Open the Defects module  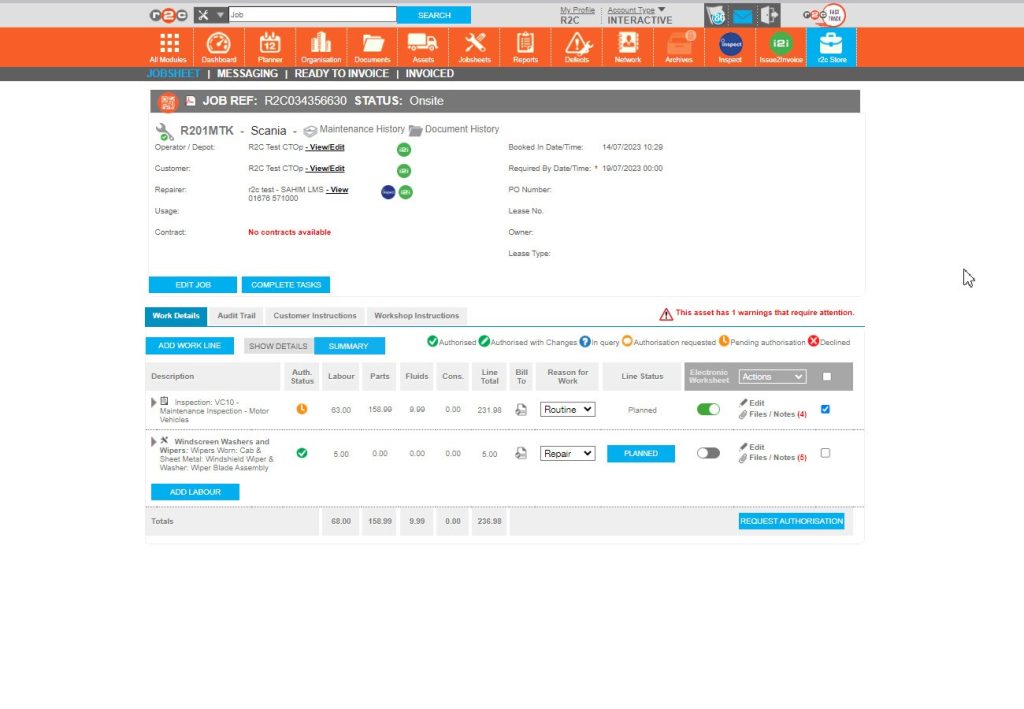(576, 46)
